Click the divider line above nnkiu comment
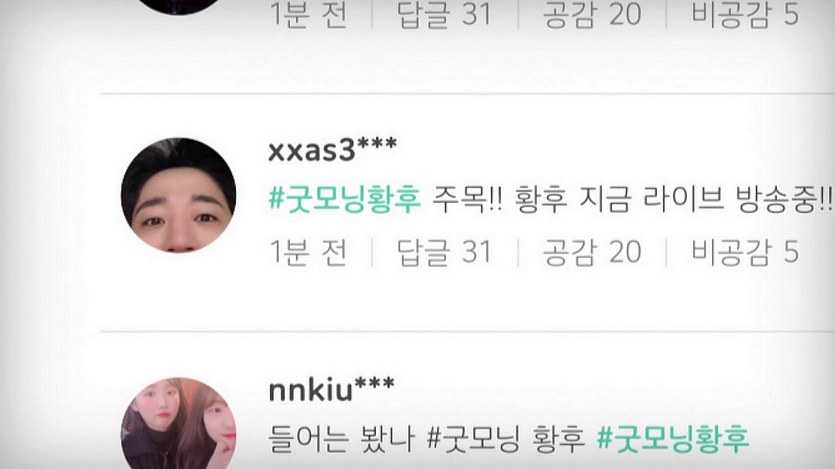This screenshot has width=835, height=469. [468, 332]
